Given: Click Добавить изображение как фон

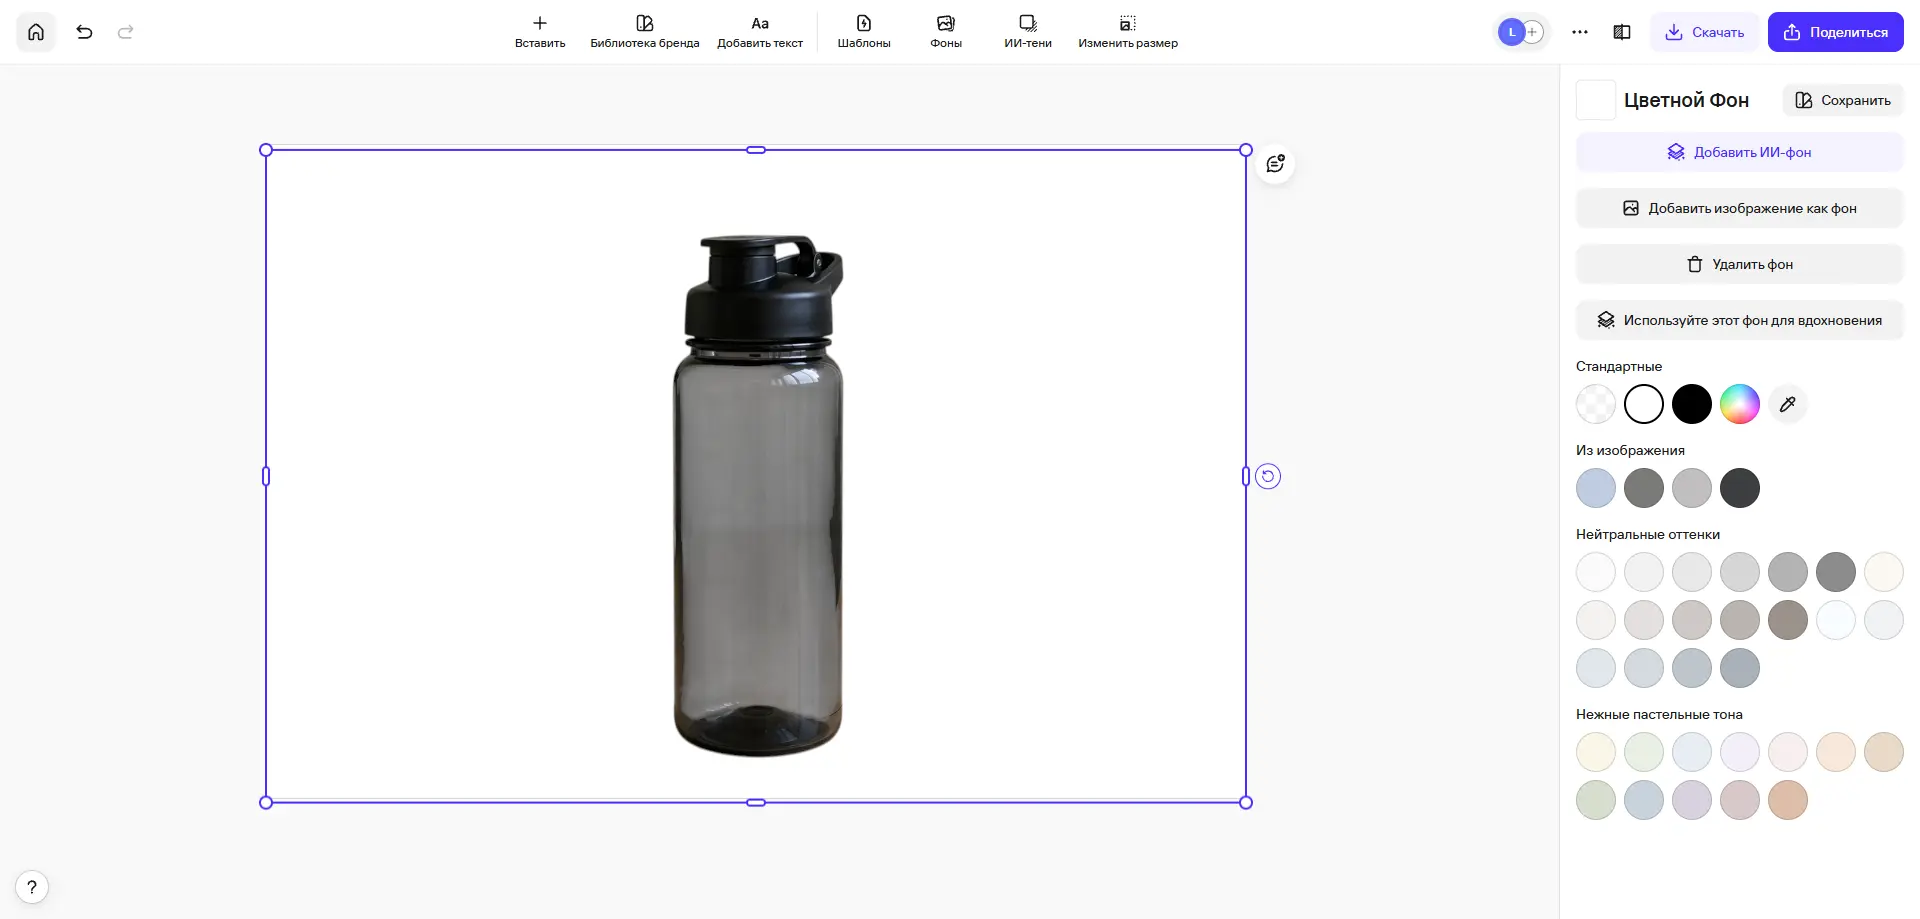Looking at the screenshot, I should [1740, 208].
